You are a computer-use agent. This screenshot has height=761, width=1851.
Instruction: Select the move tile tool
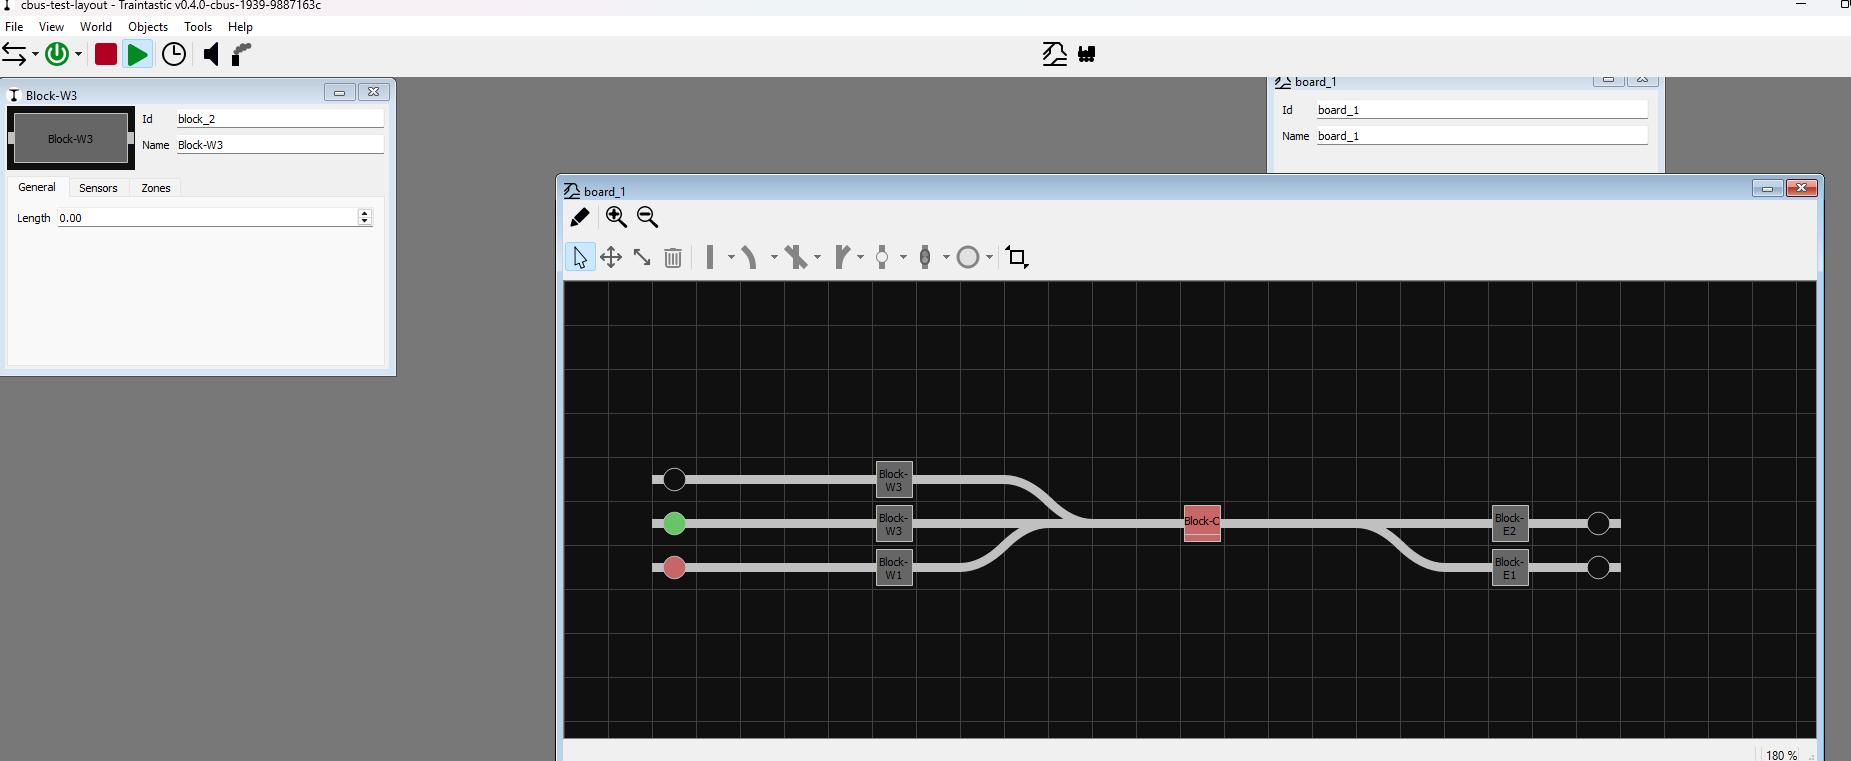coord(611,258)
